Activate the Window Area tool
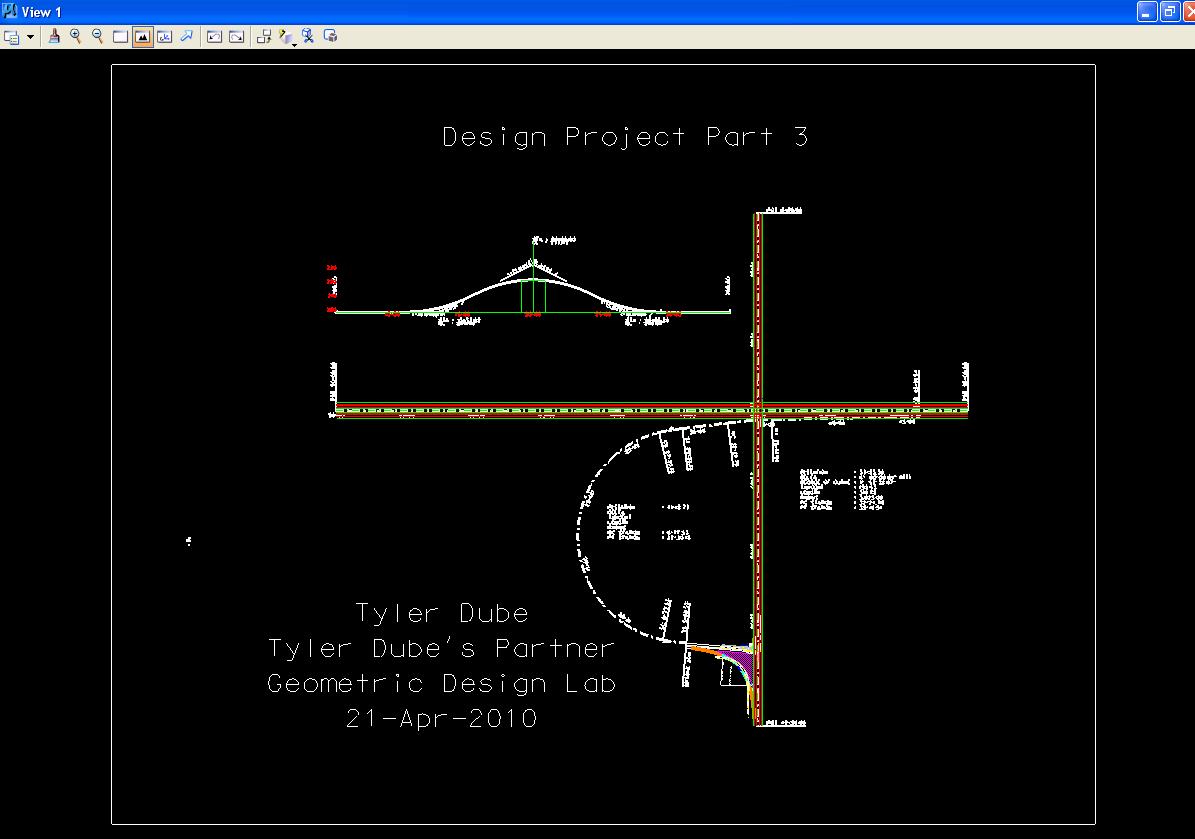 pyautogui.click(x=120, y=37)
